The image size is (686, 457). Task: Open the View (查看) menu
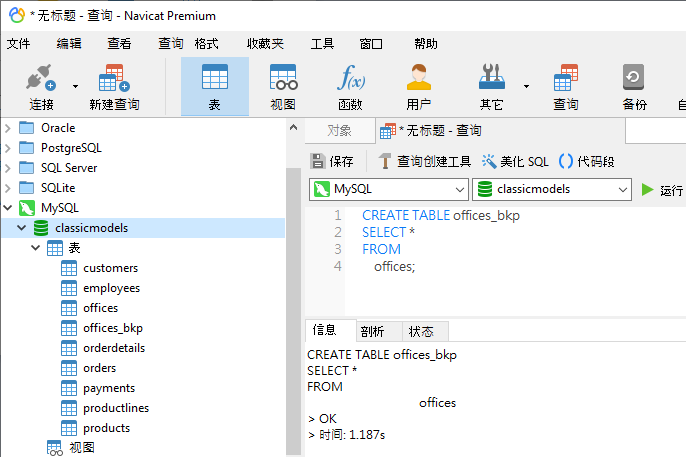119,44
